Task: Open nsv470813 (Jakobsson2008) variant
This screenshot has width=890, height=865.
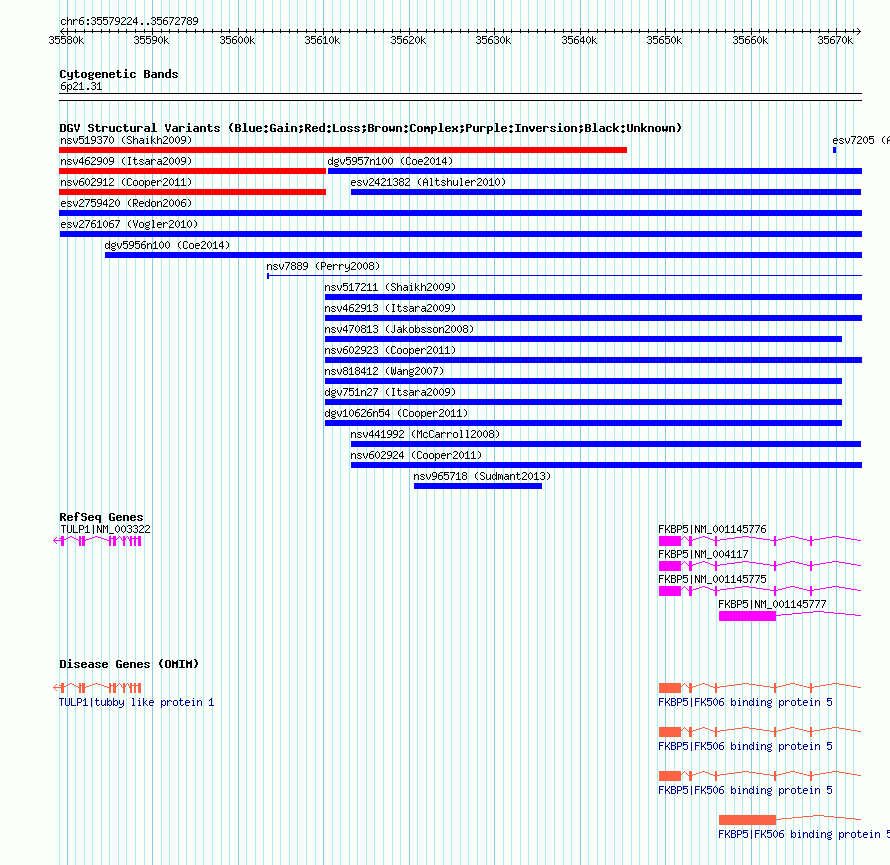Action: click(x=399, y=329)
